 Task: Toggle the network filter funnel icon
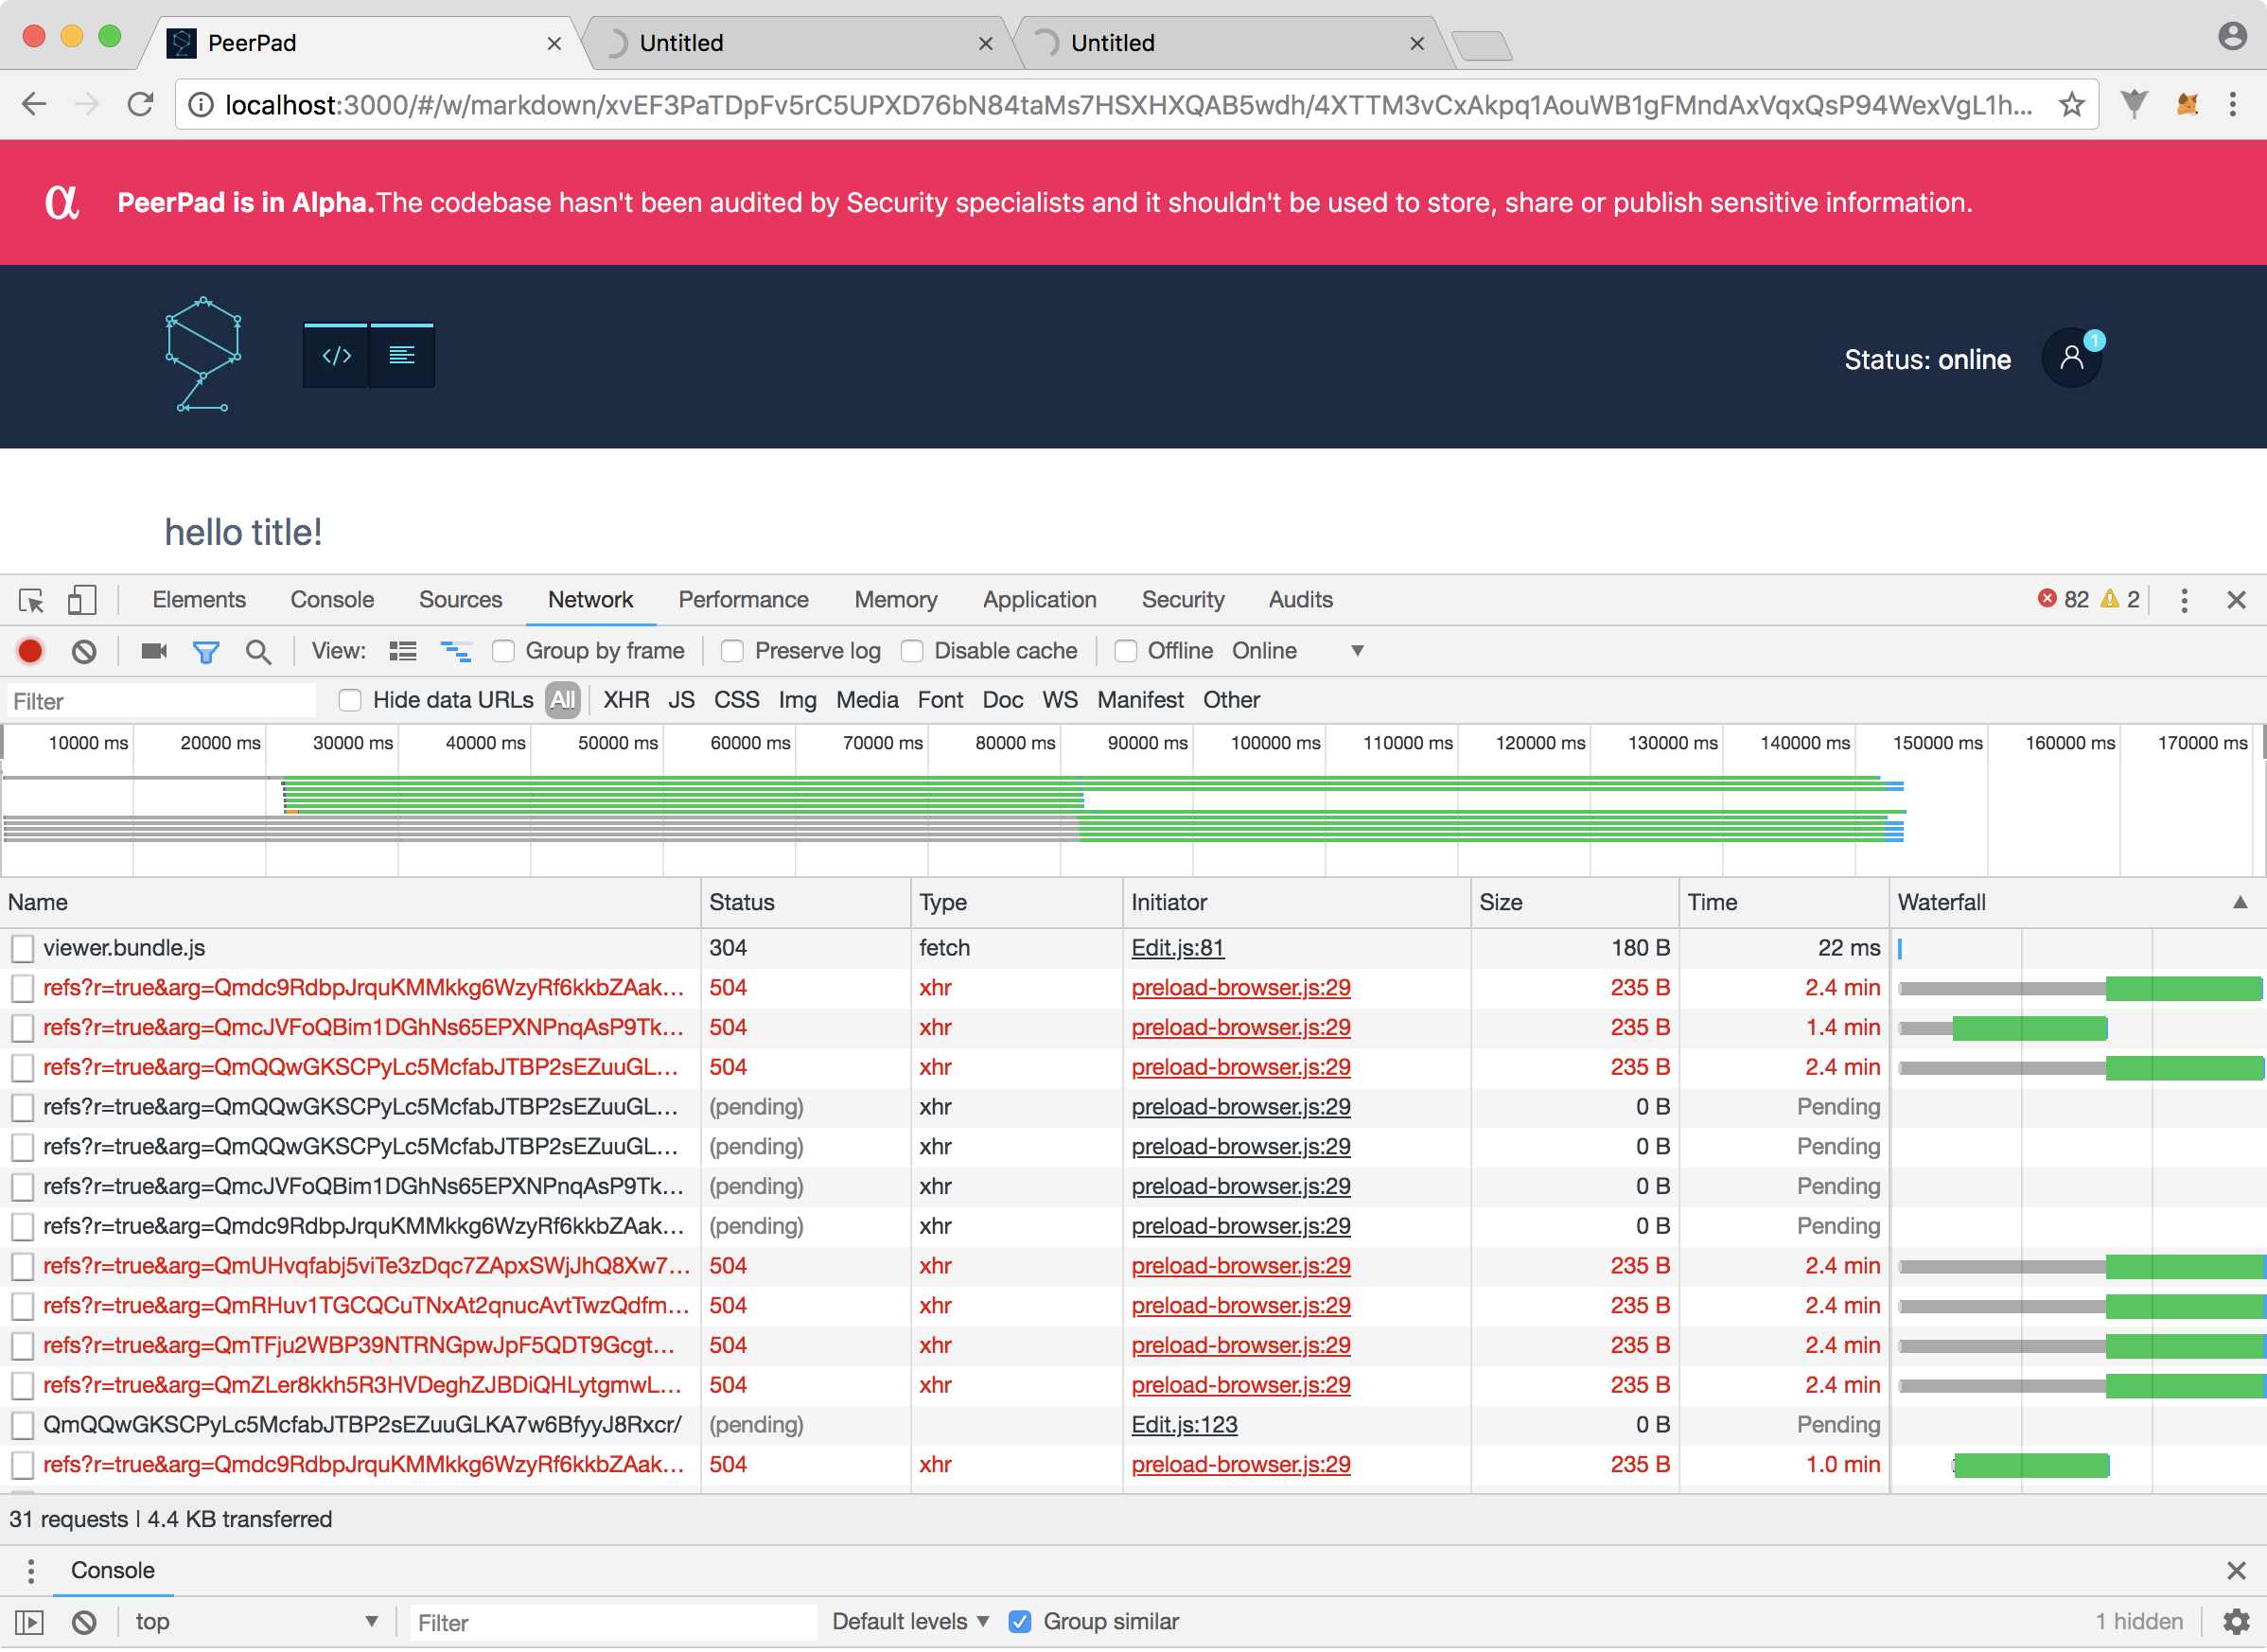pyautogui.click(x=206, y=651)
